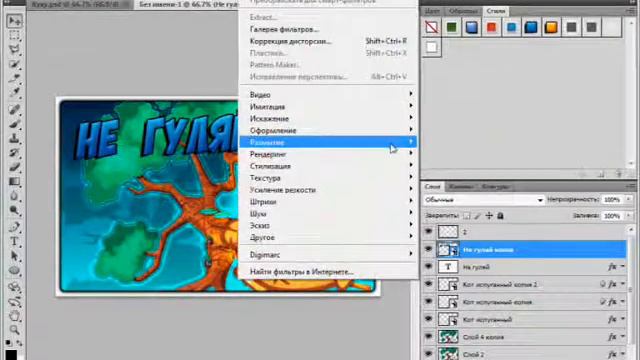Screen dimensions: 640x360
Task: Switch to the Образцы tab
Action: tap(463, 11)
